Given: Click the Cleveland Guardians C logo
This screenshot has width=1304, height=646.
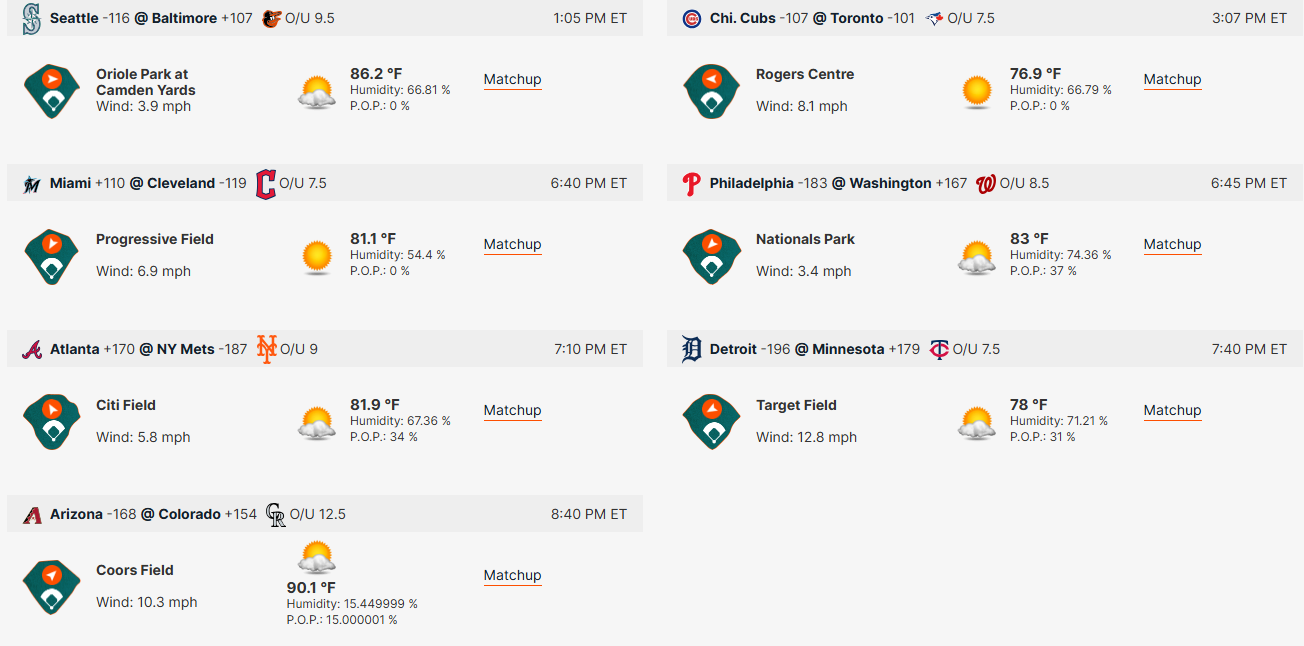Looking at the screenshot, I should point(266,184).
